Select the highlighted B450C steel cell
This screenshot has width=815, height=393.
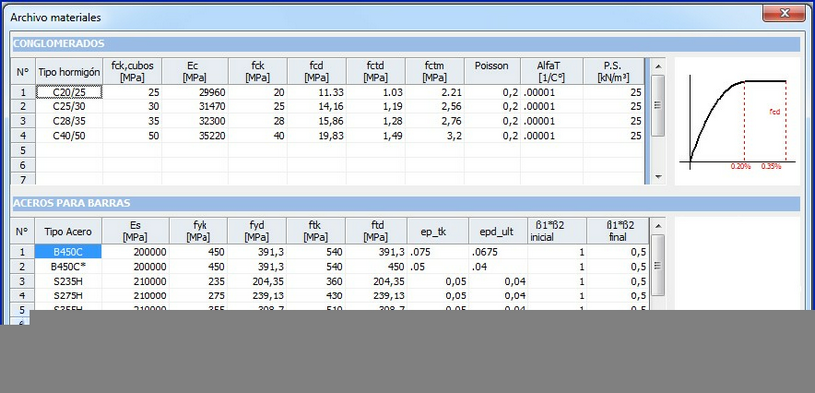[68, 252]
